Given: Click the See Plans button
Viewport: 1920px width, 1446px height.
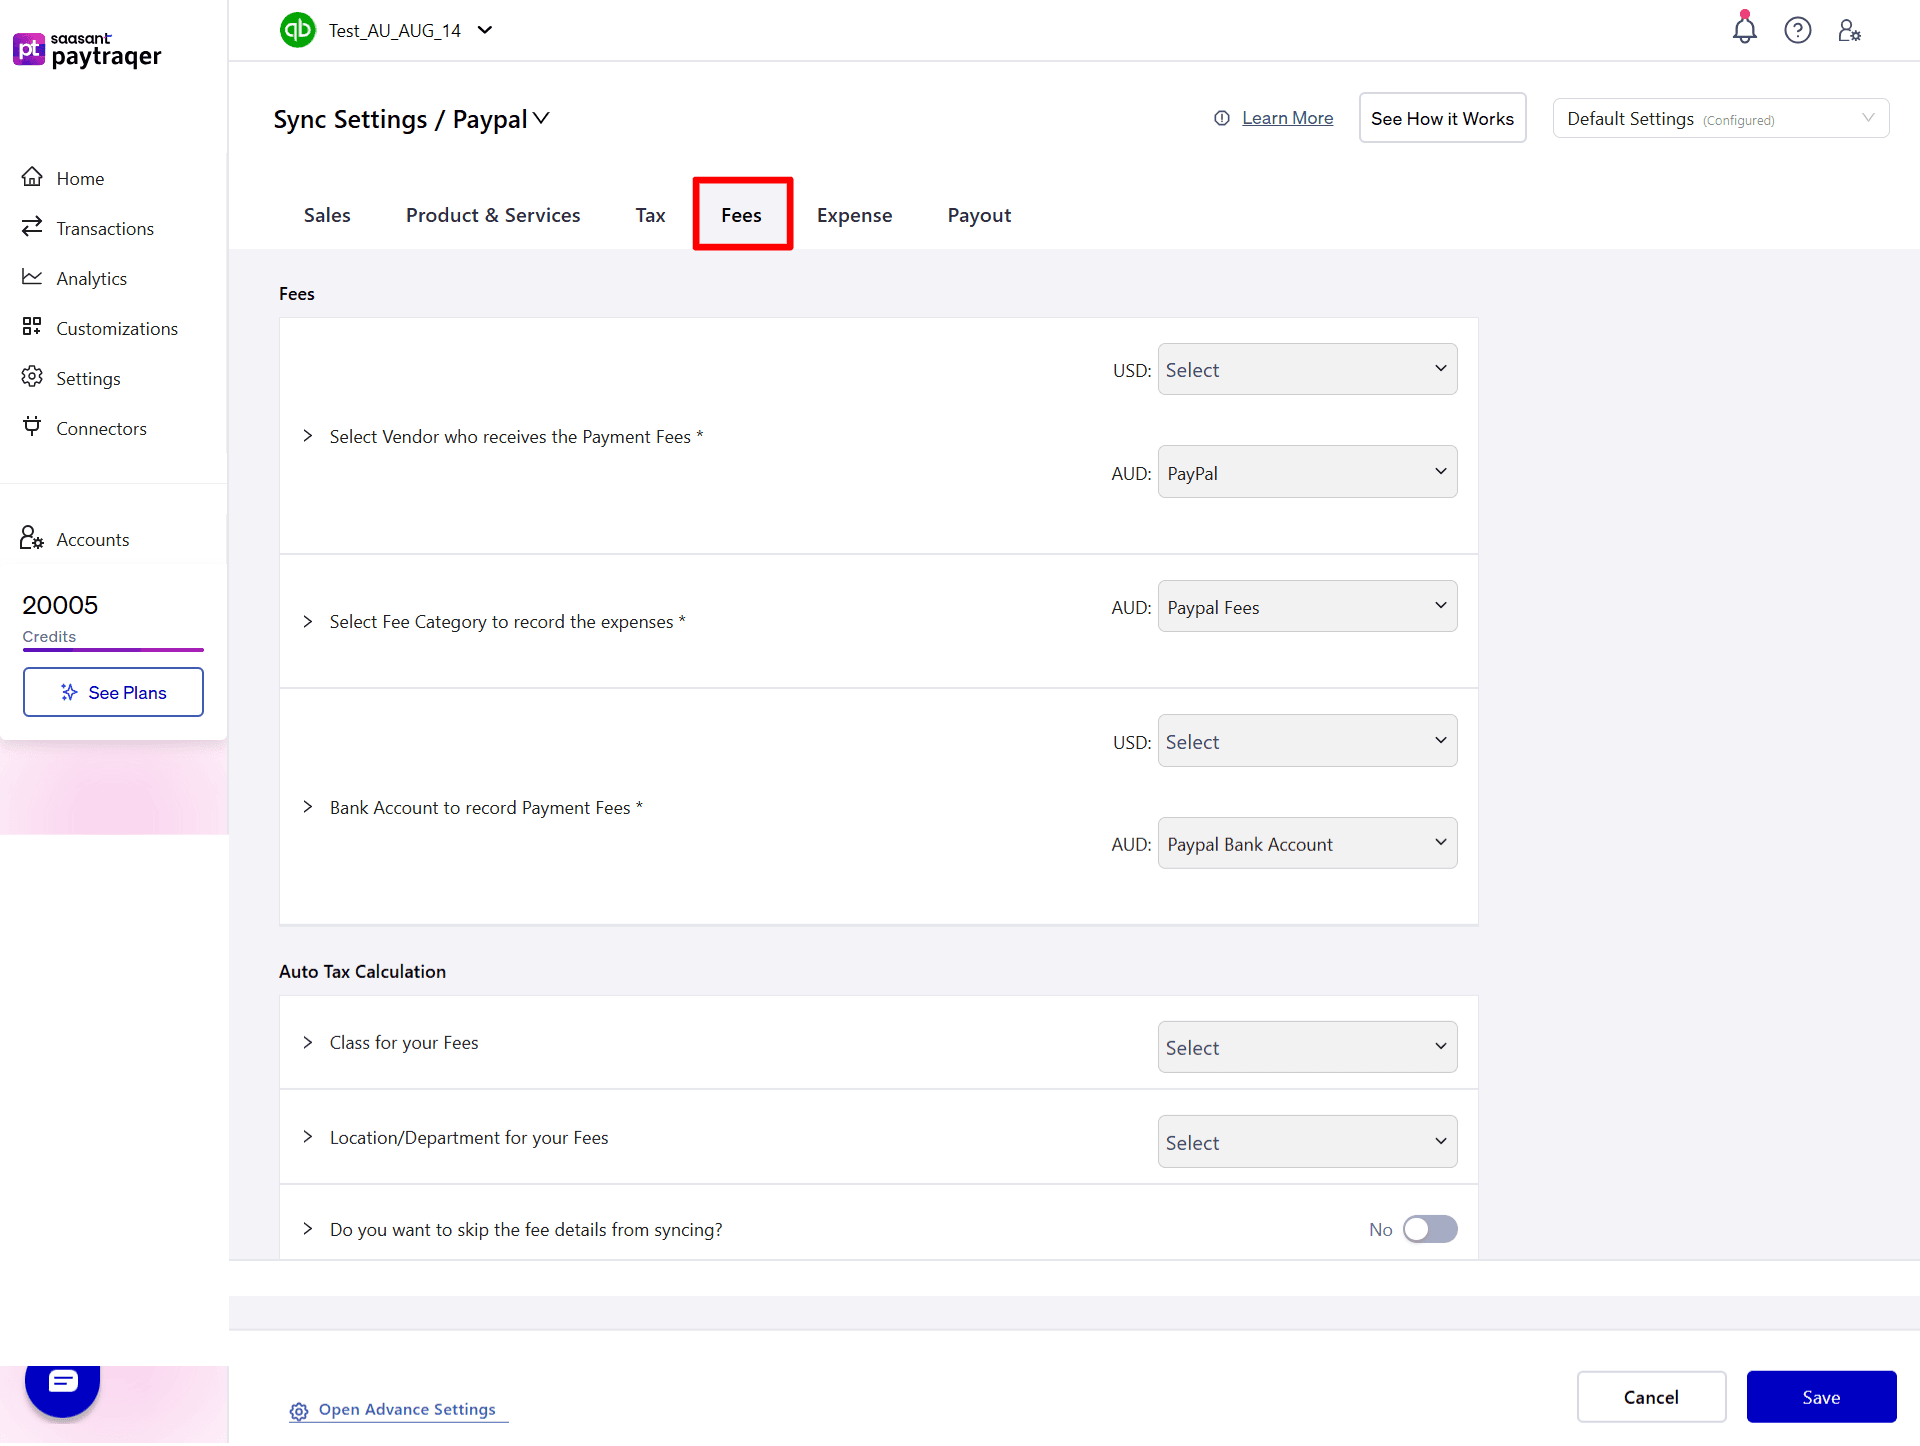Looking at the screenshot, I should coord(113,692).
